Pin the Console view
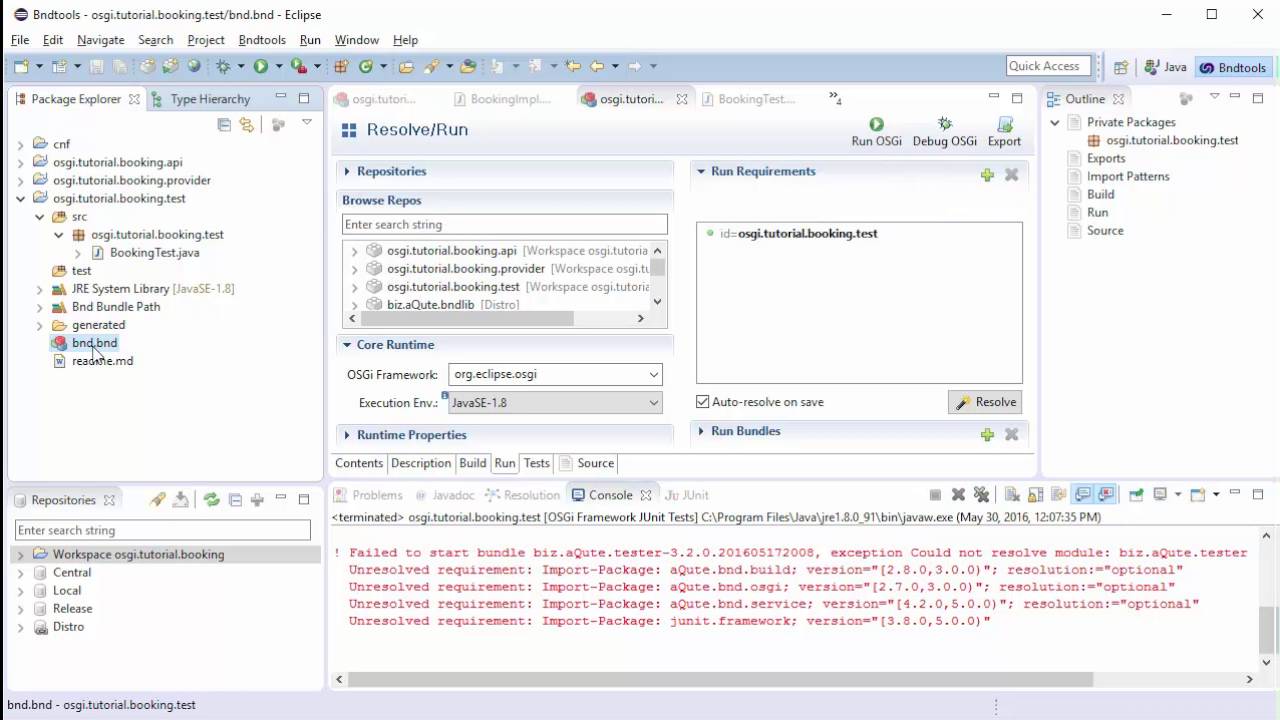This screenshot has width=1280, height=720. point(1136,495)
